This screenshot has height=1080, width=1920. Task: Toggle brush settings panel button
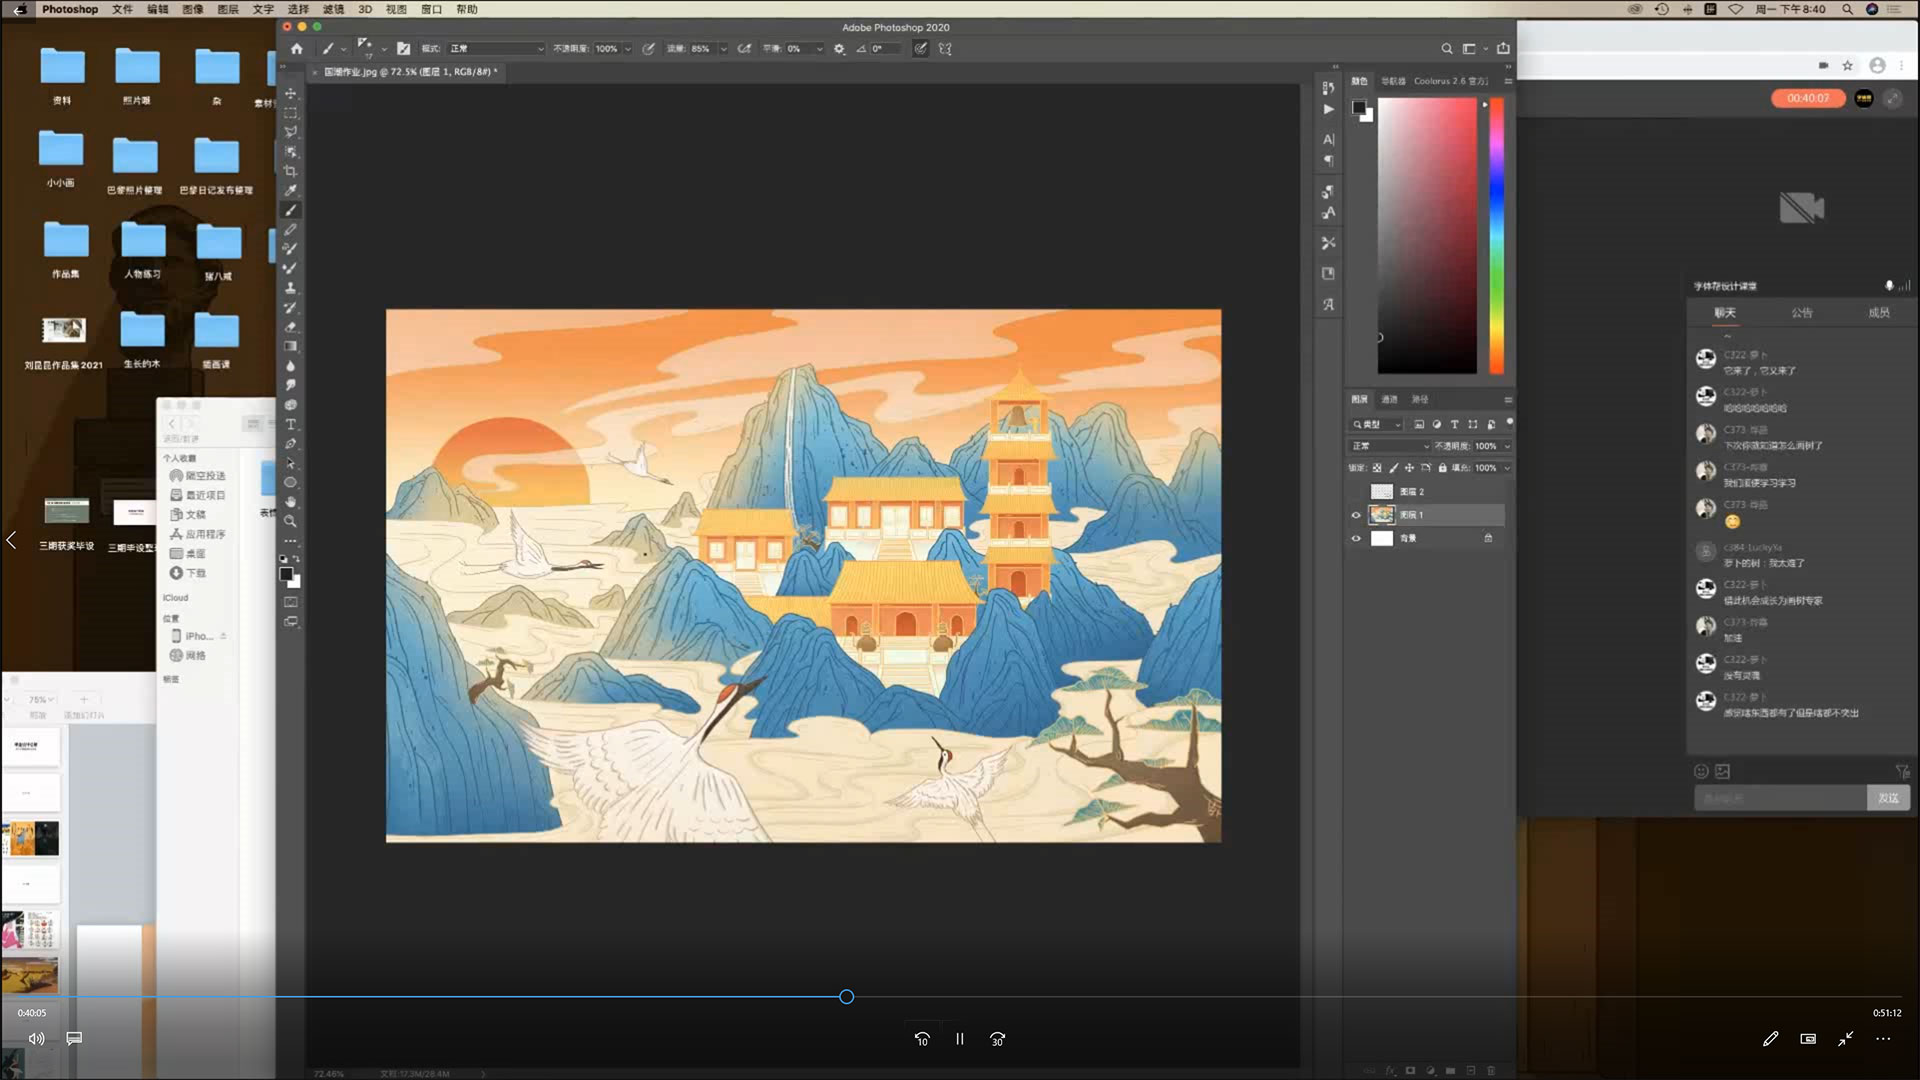pos(403,48)
